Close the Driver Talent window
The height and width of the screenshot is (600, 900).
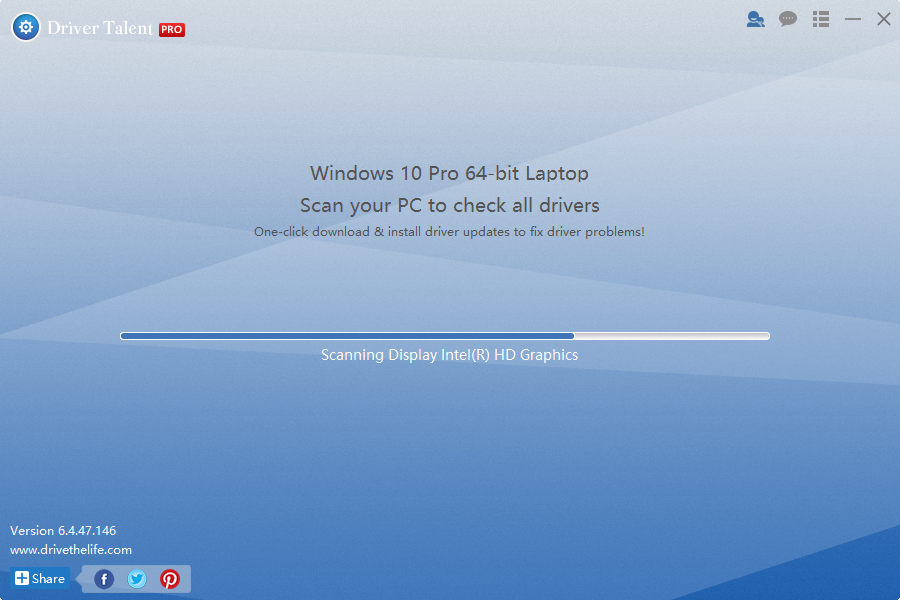point(883,19)
